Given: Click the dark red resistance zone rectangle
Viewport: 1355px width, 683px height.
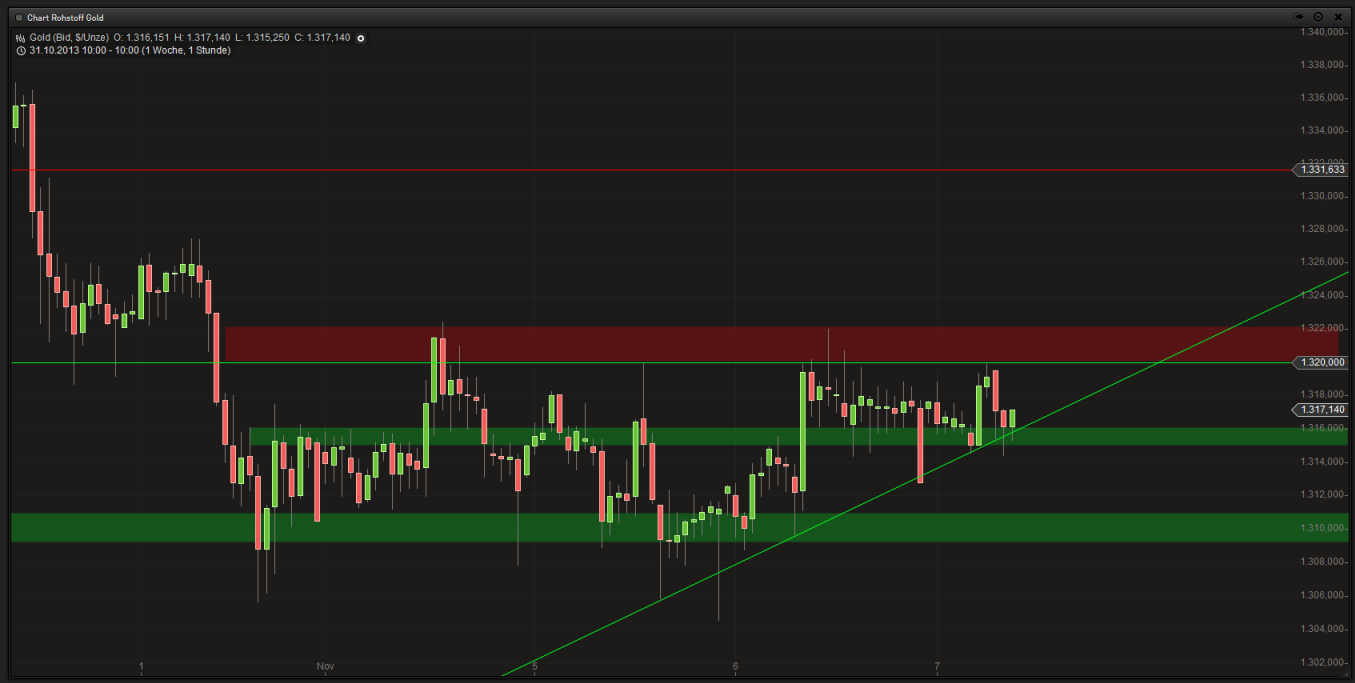Looking at the screenshot, I should (x=700, y=342).
